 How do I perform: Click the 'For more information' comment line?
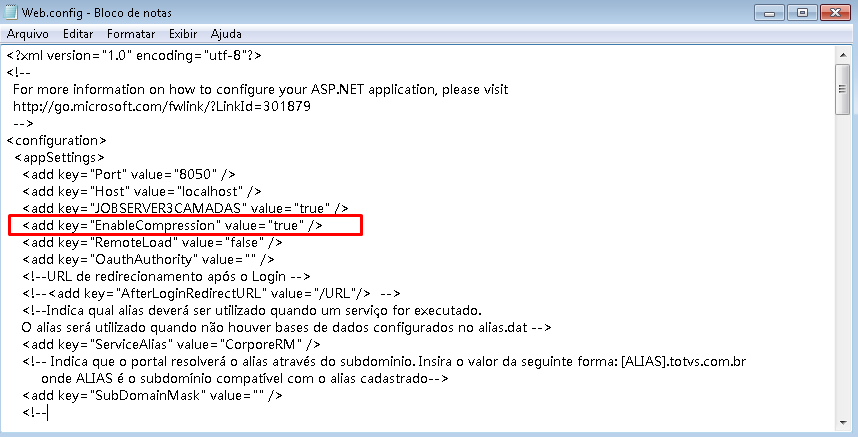(260, 89)
